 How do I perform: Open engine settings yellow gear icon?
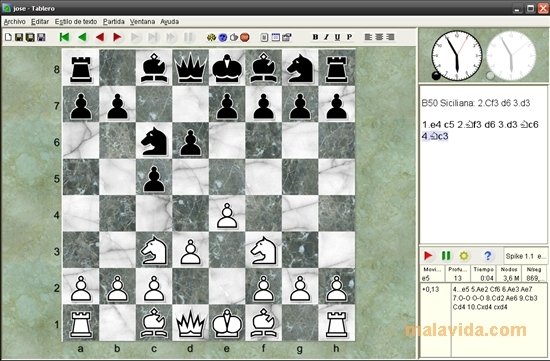click(x=464, y=256)
